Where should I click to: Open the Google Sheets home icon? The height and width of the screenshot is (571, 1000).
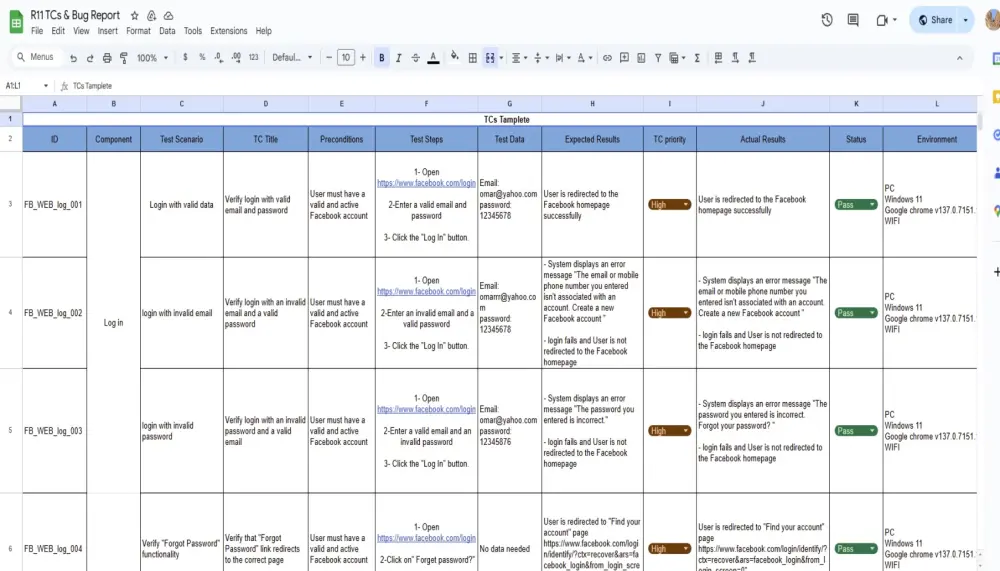click(x=16, y=21)
